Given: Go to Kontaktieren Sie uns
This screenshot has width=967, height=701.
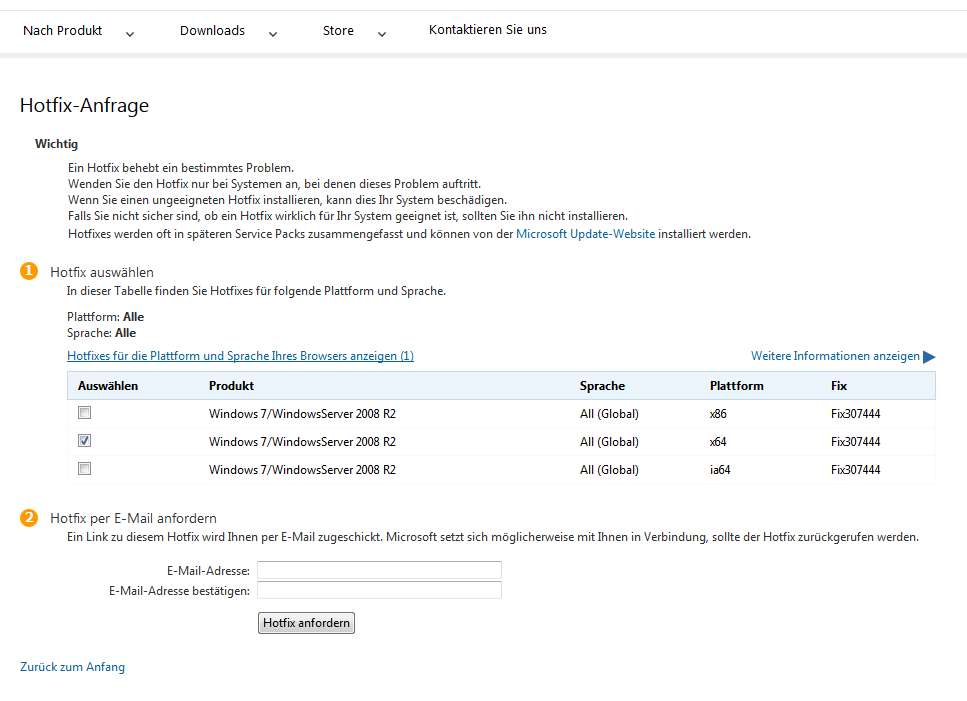Looking at the screenshot, I should tap(487, 30).
